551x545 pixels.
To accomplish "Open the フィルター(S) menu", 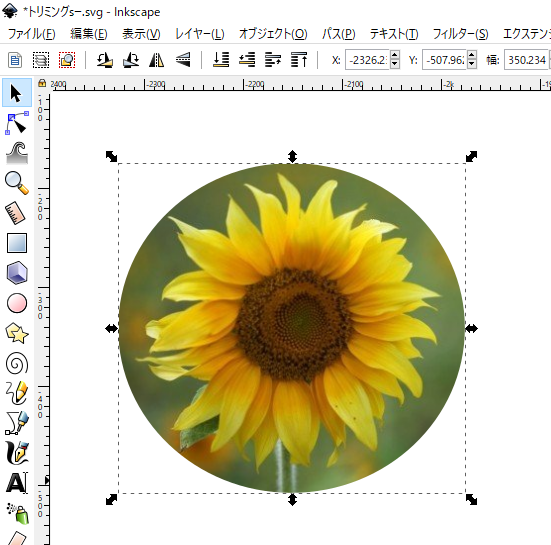I will tap(460, 34).
